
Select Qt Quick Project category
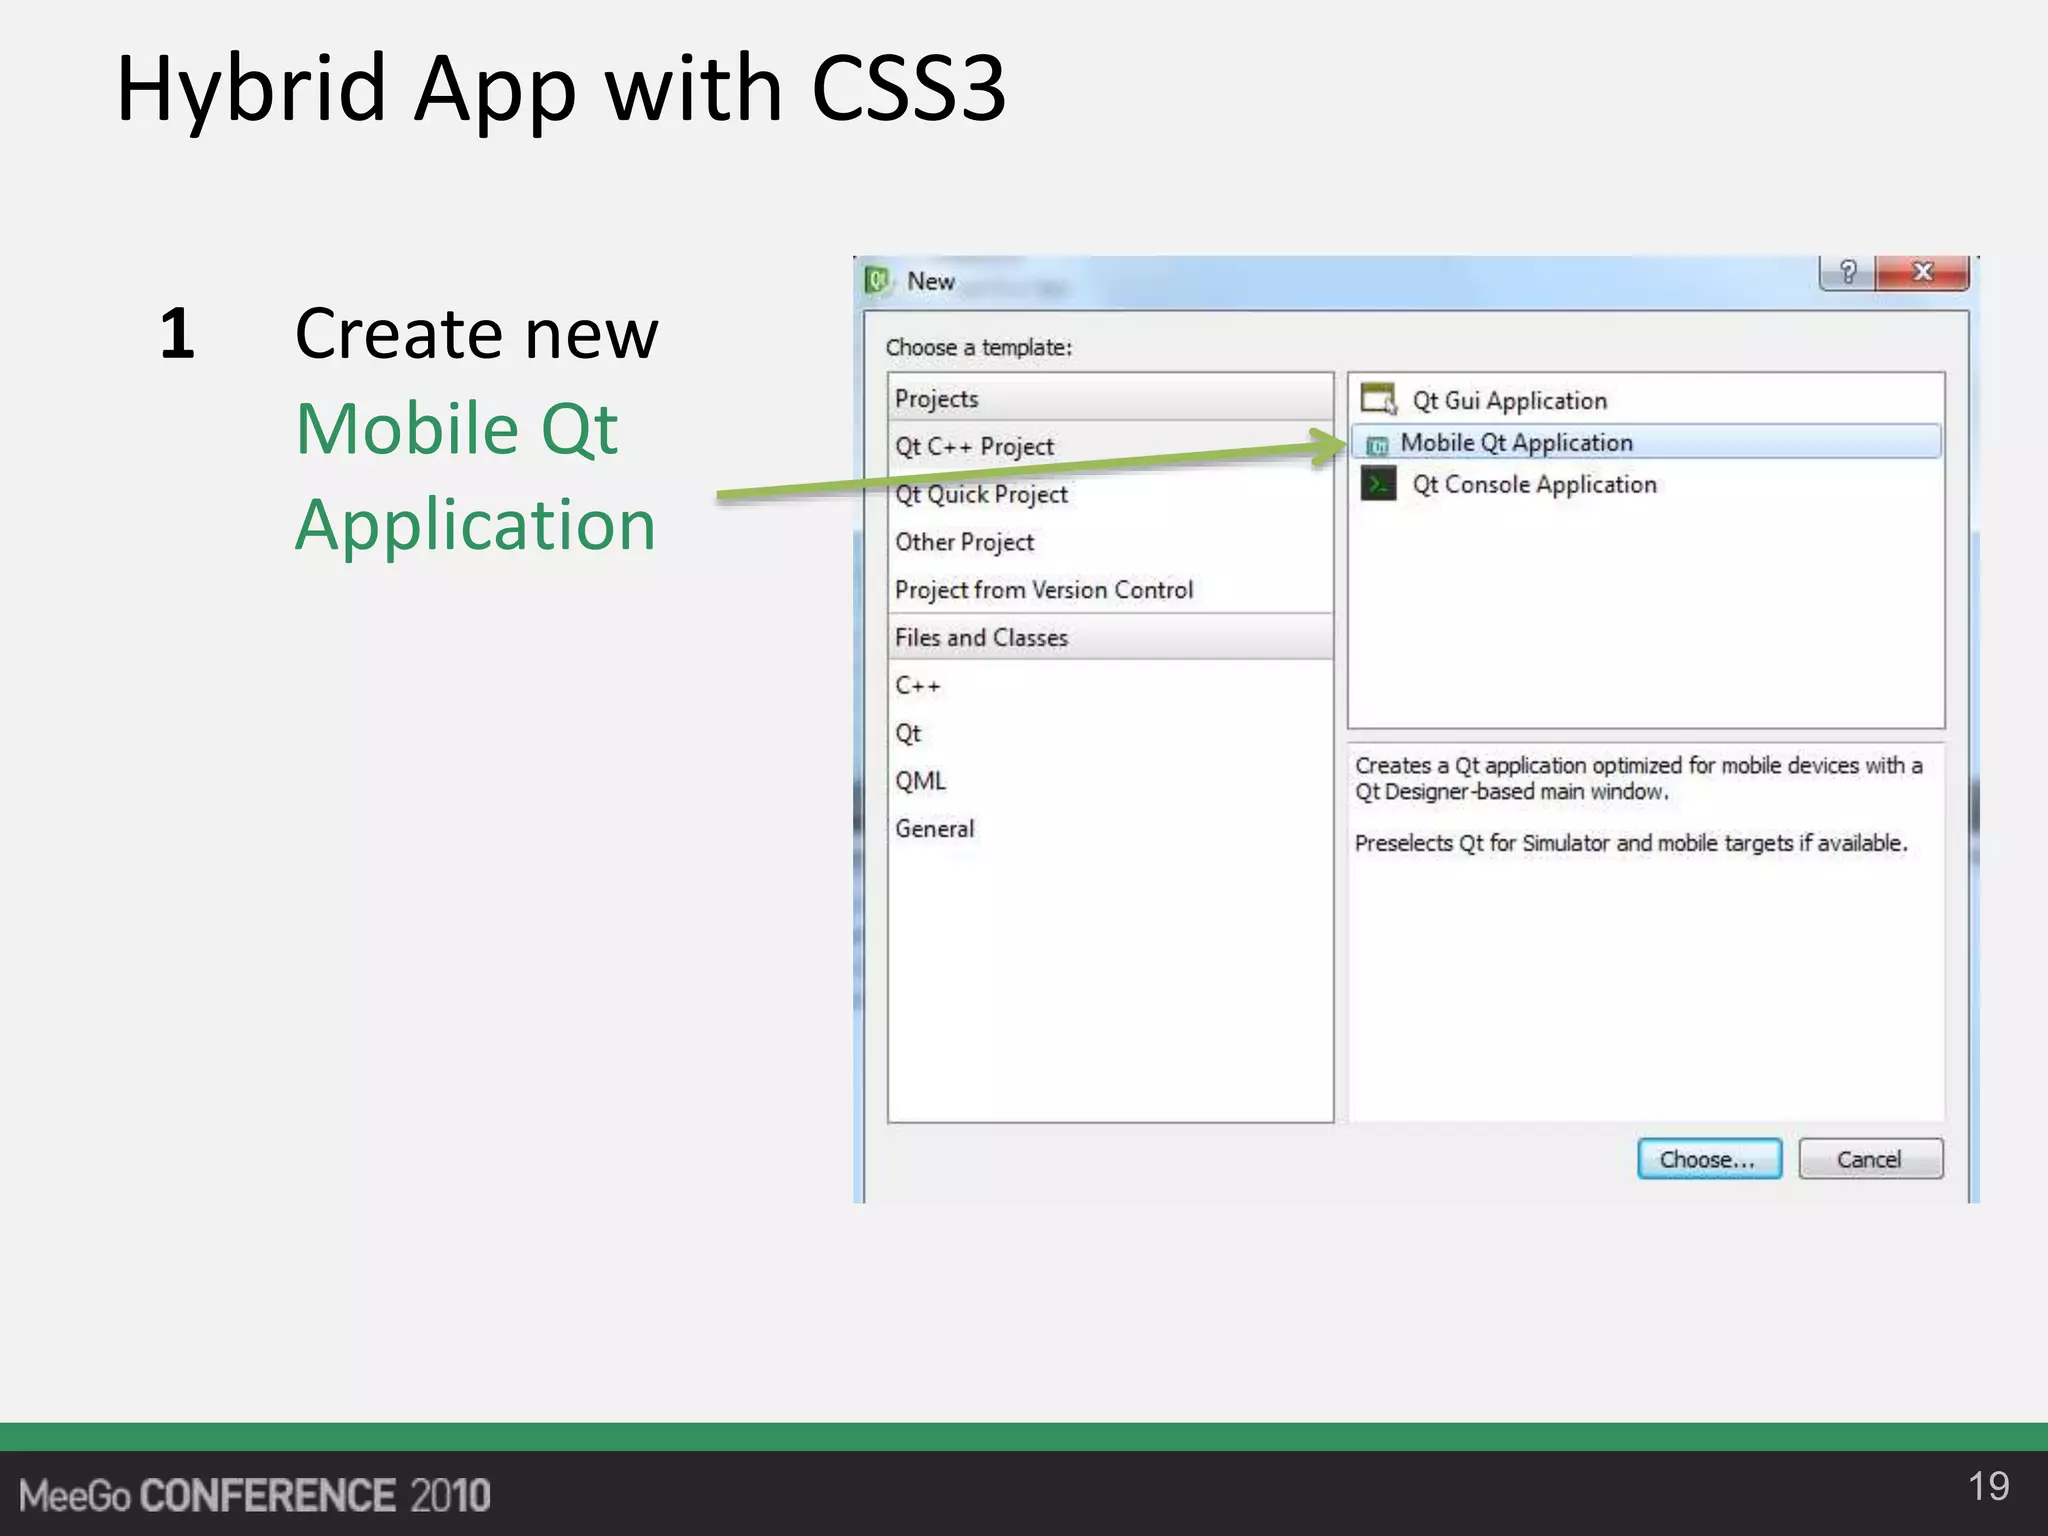[981, 494]
